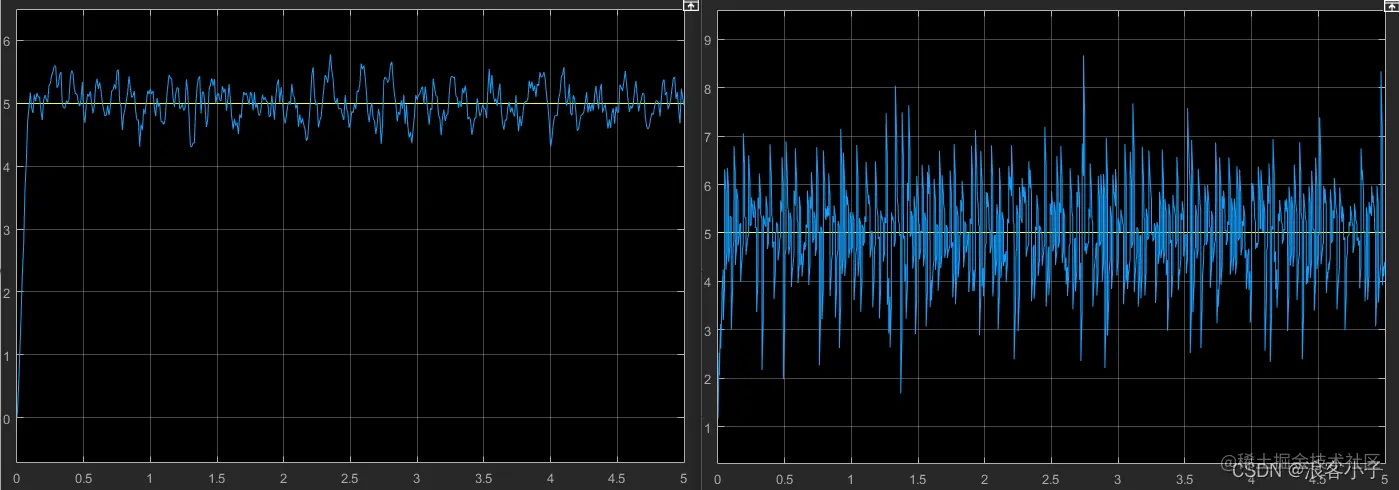Click x-axis tick label 3.5 on left scope
This screenshot has width=1399, height=490.
click(484, 479)
